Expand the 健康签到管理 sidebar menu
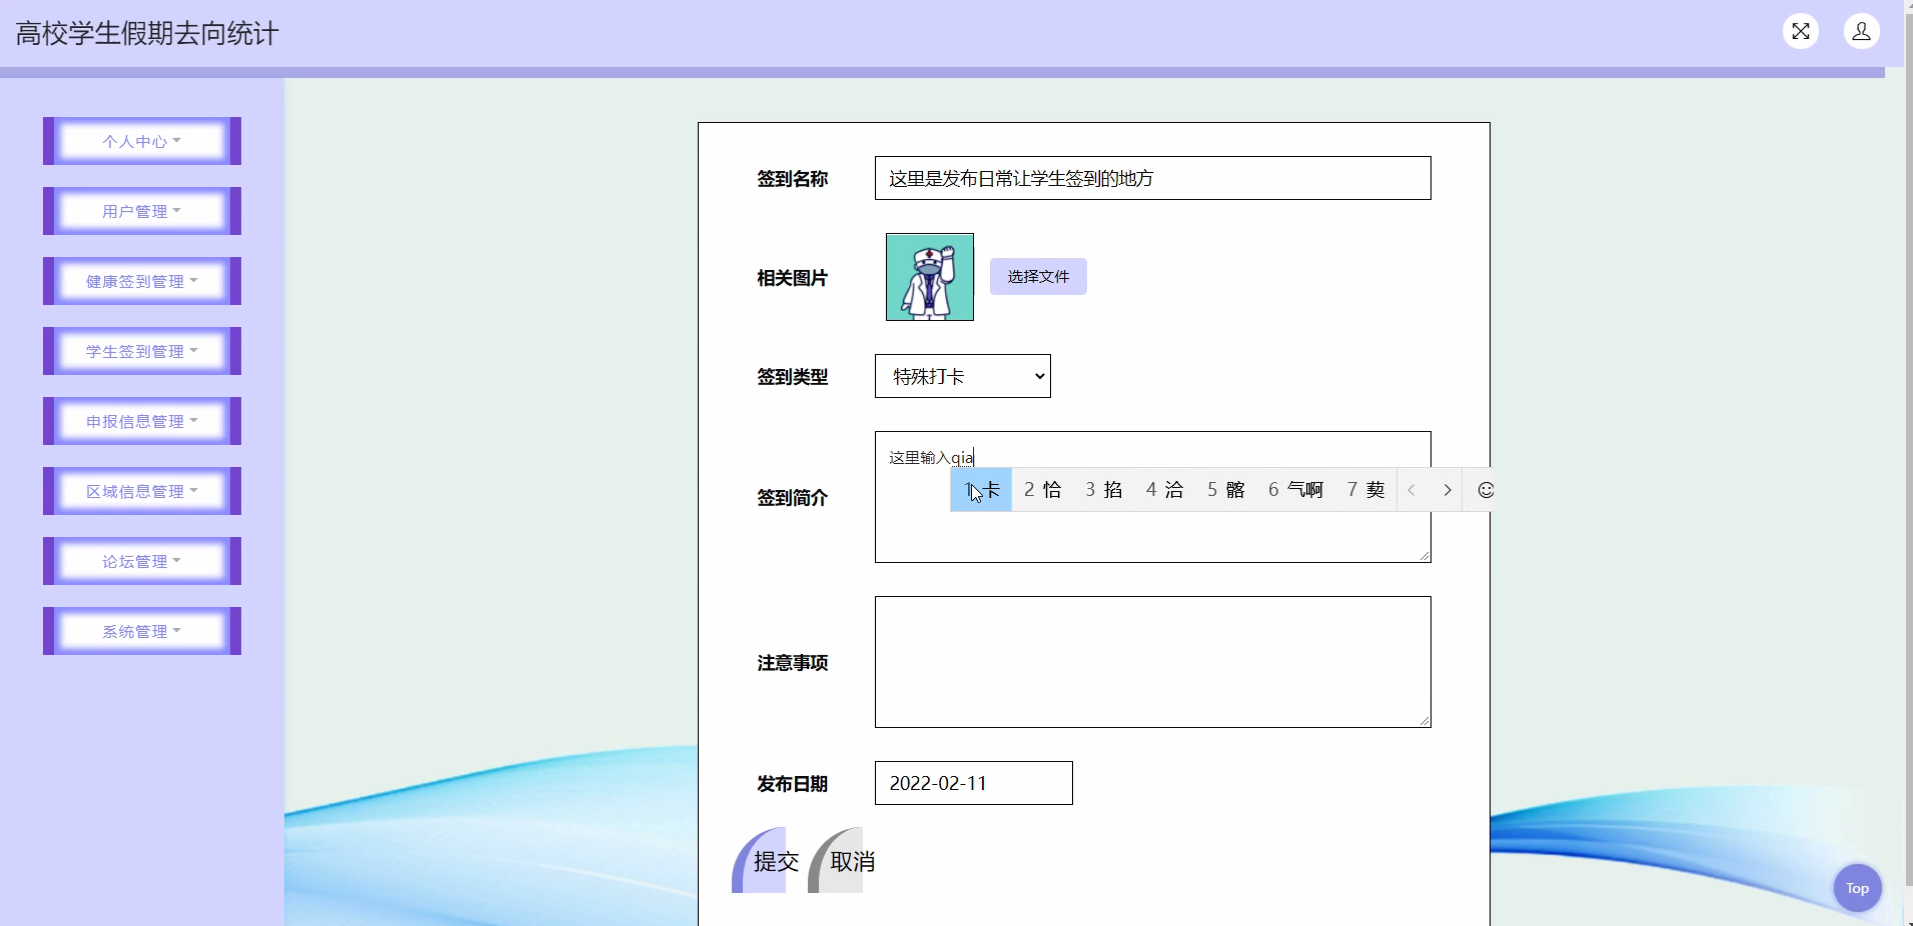The image size is (1913, 926). pos(142,281)
